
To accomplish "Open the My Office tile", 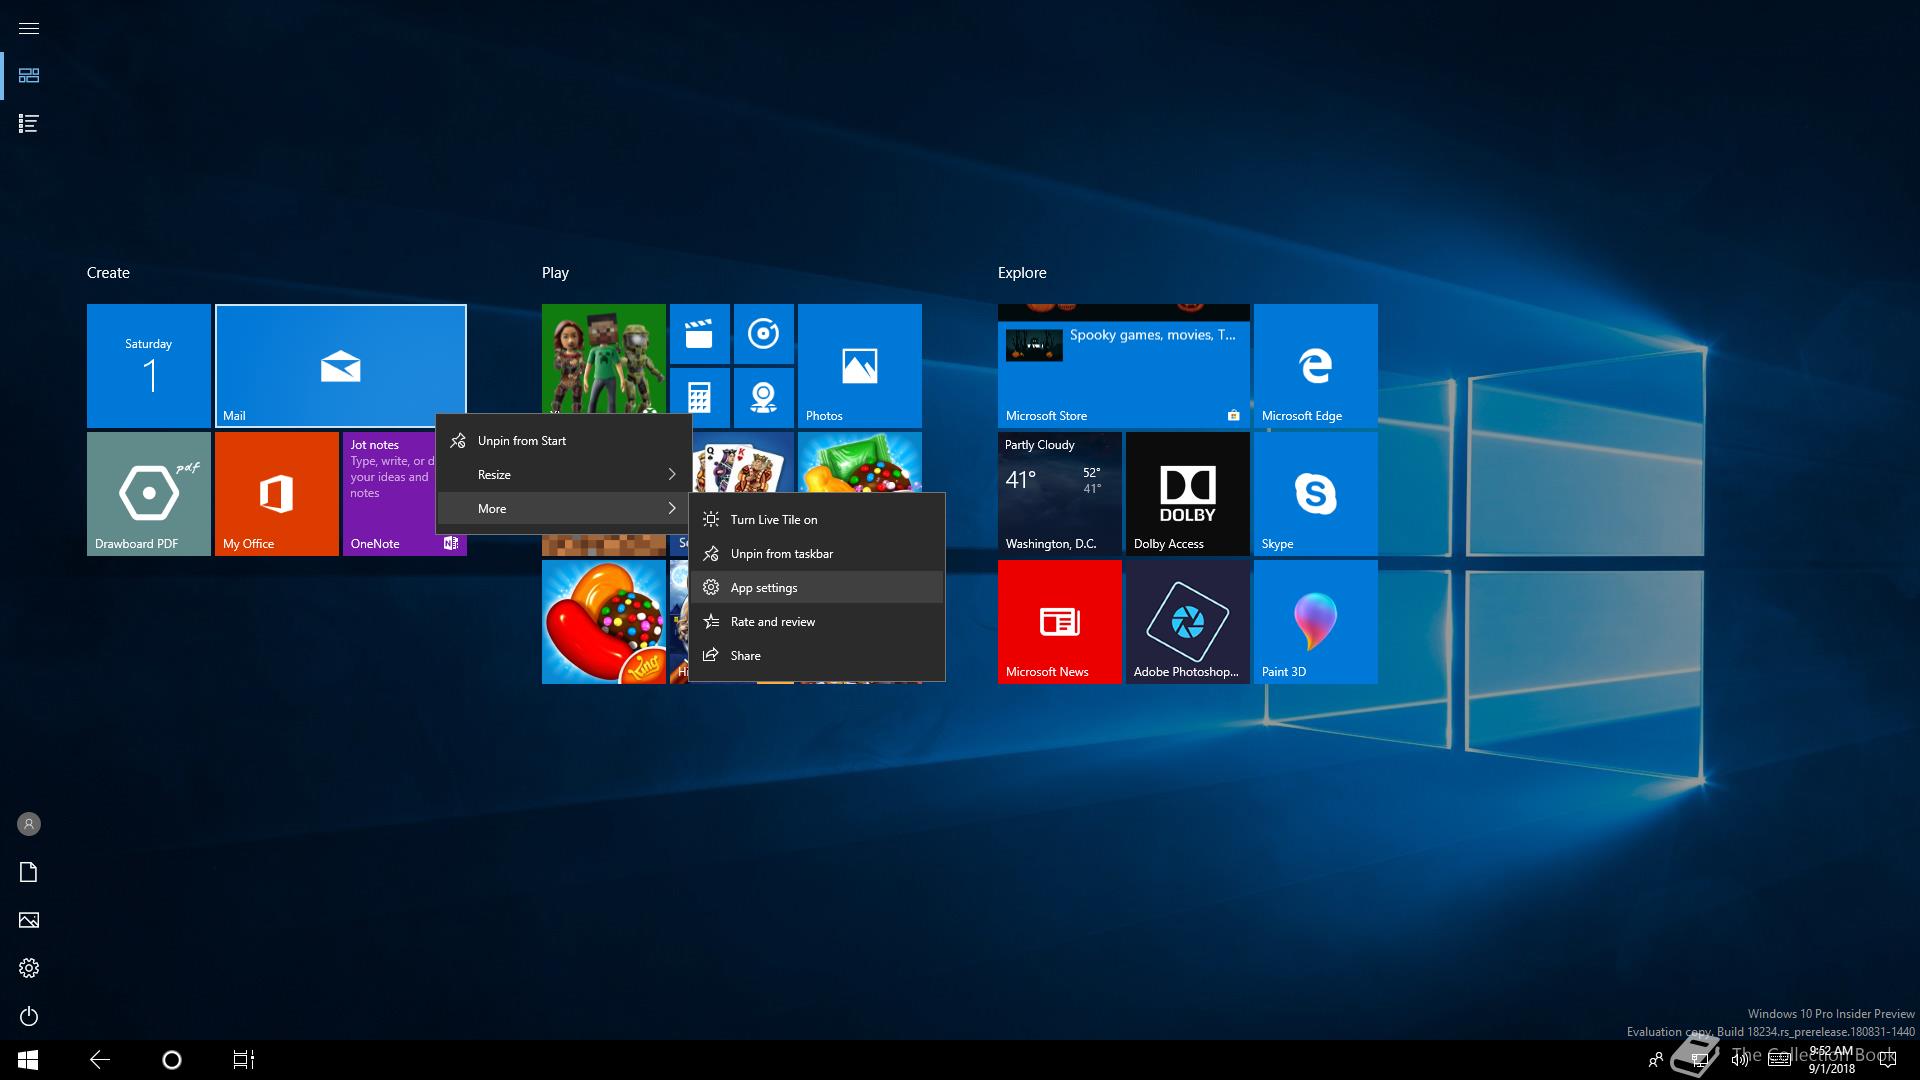I will pos(276,493).
